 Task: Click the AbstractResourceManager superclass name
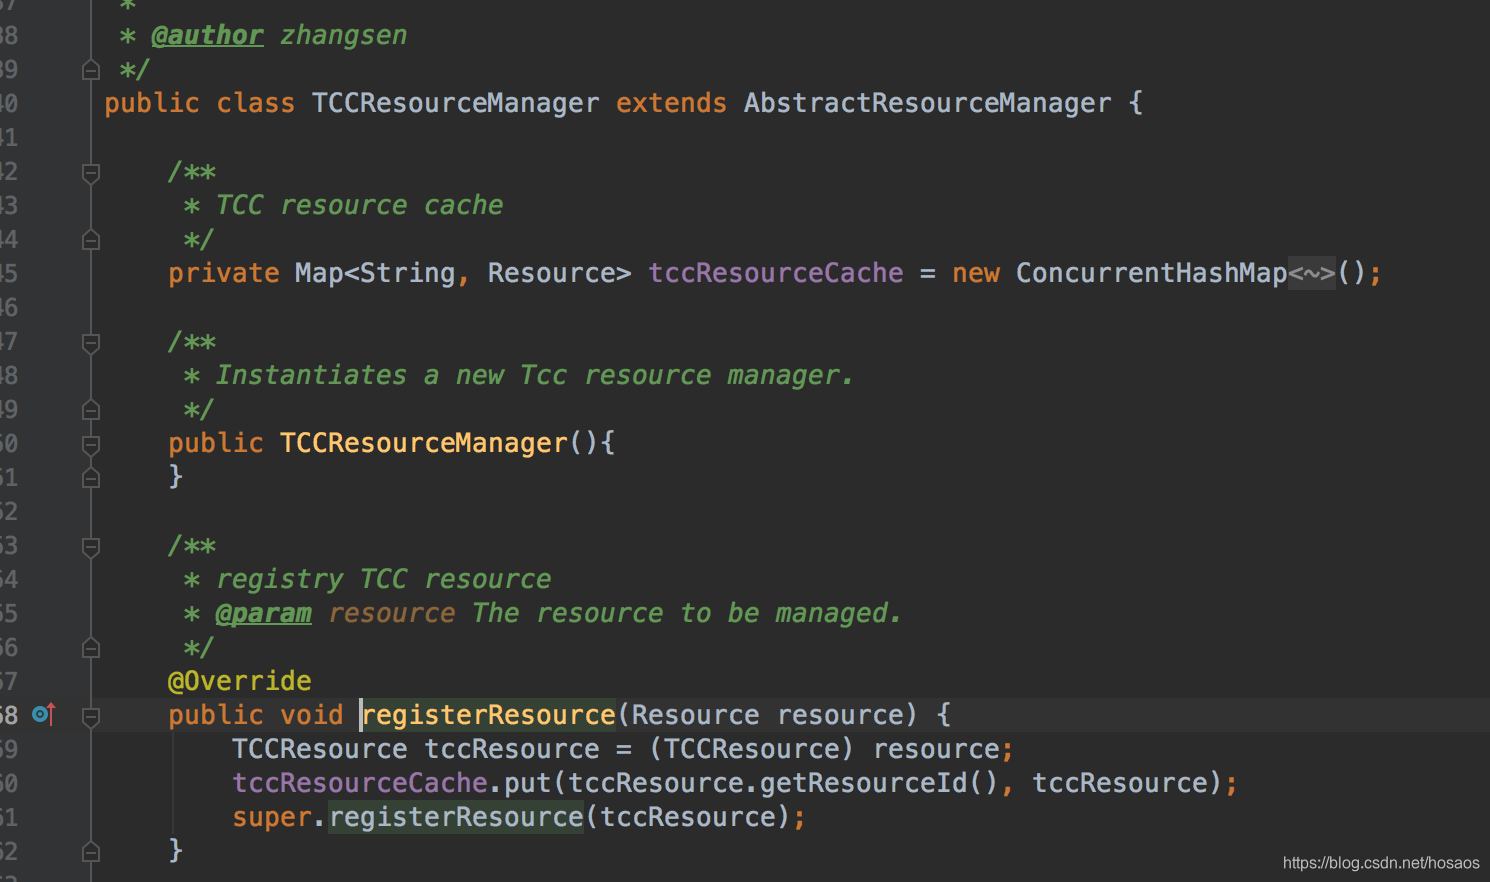pos(927,103)
